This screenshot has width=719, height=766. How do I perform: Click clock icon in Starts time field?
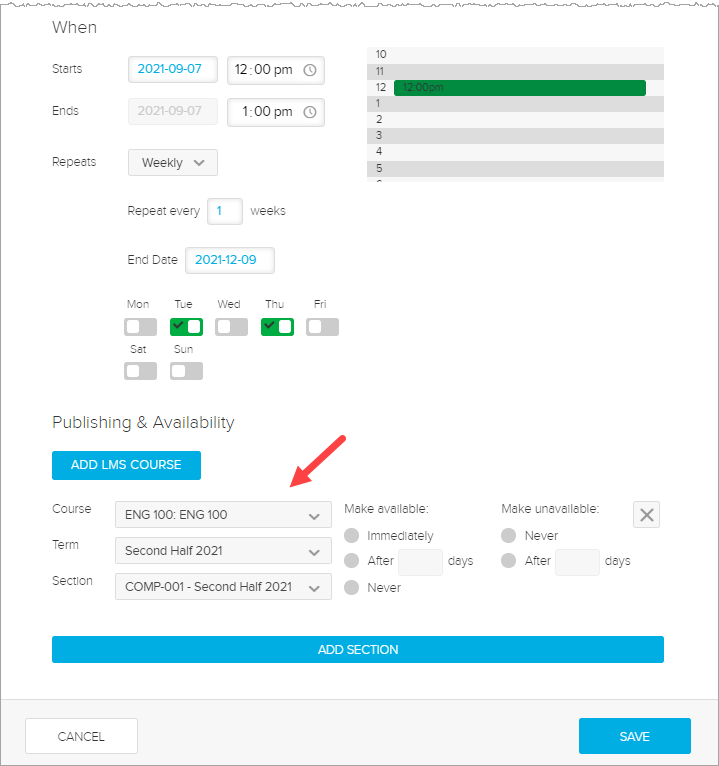coord(309,70)
